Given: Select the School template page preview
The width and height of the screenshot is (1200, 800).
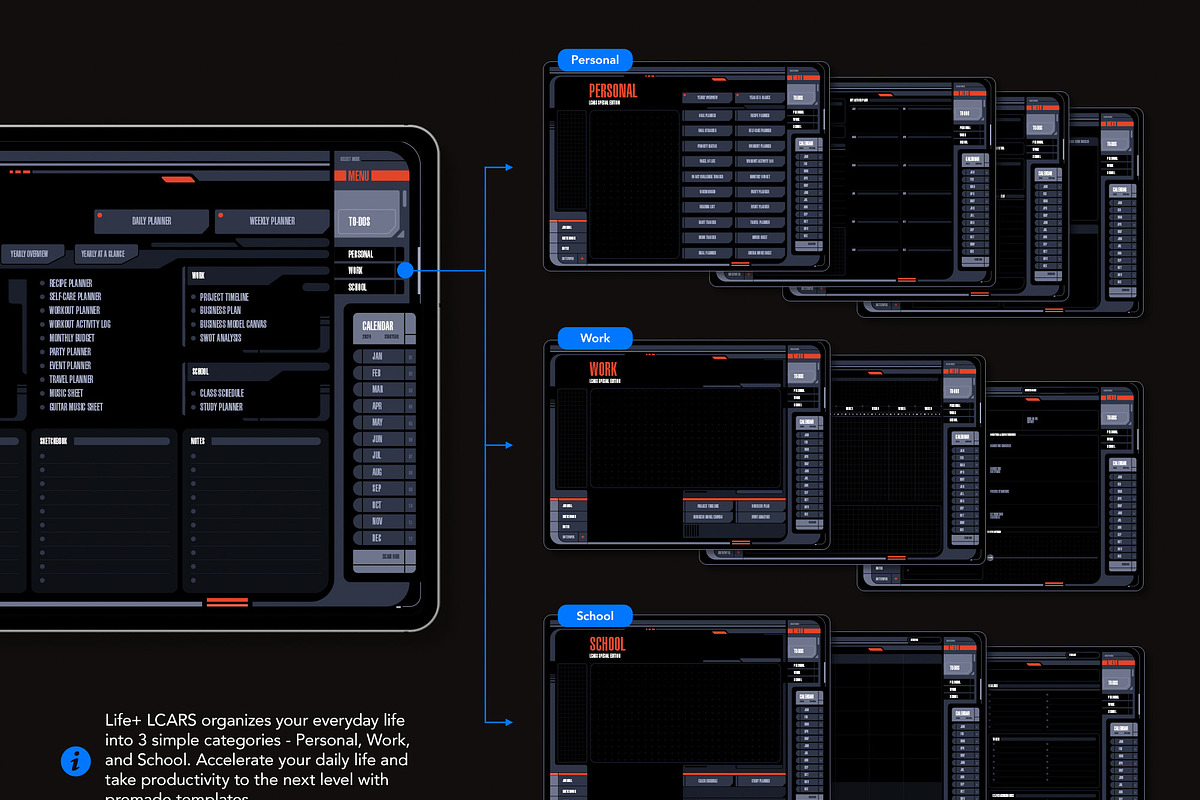Looking at the screenshot, I should click(x=687, y=708).
